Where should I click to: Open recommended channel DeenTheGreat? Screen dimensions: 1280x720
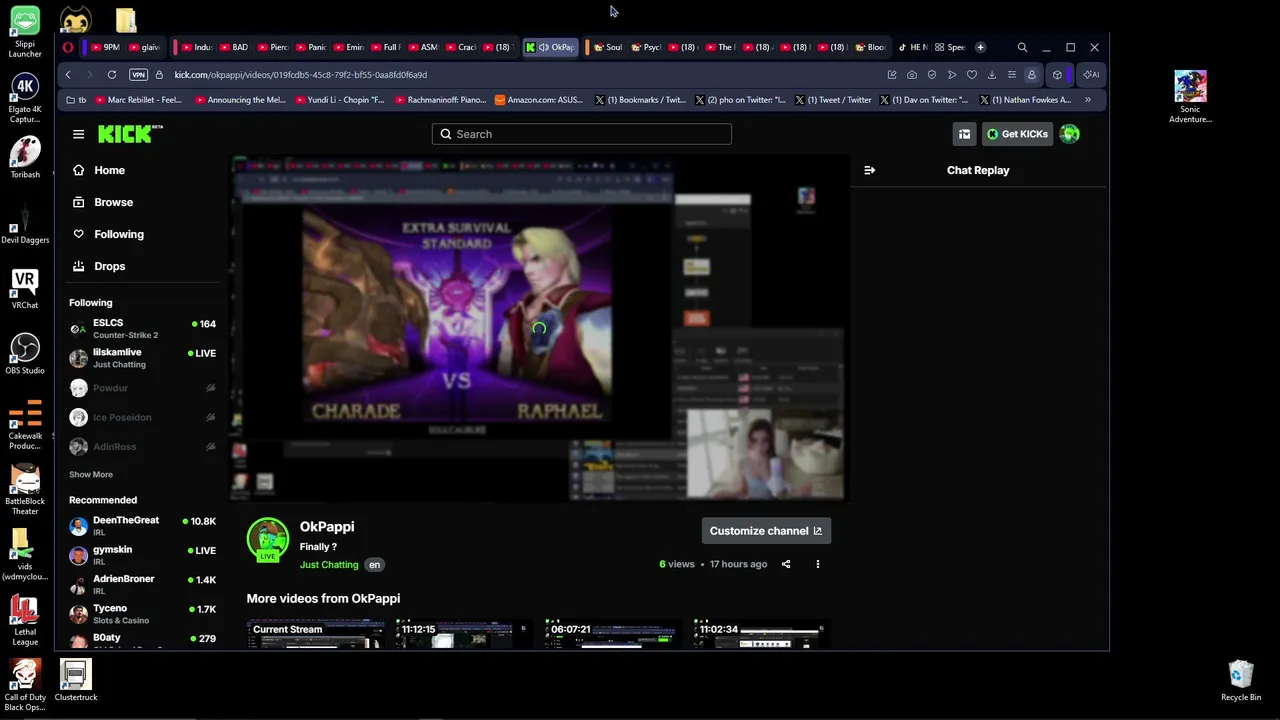tap(143, 526)
